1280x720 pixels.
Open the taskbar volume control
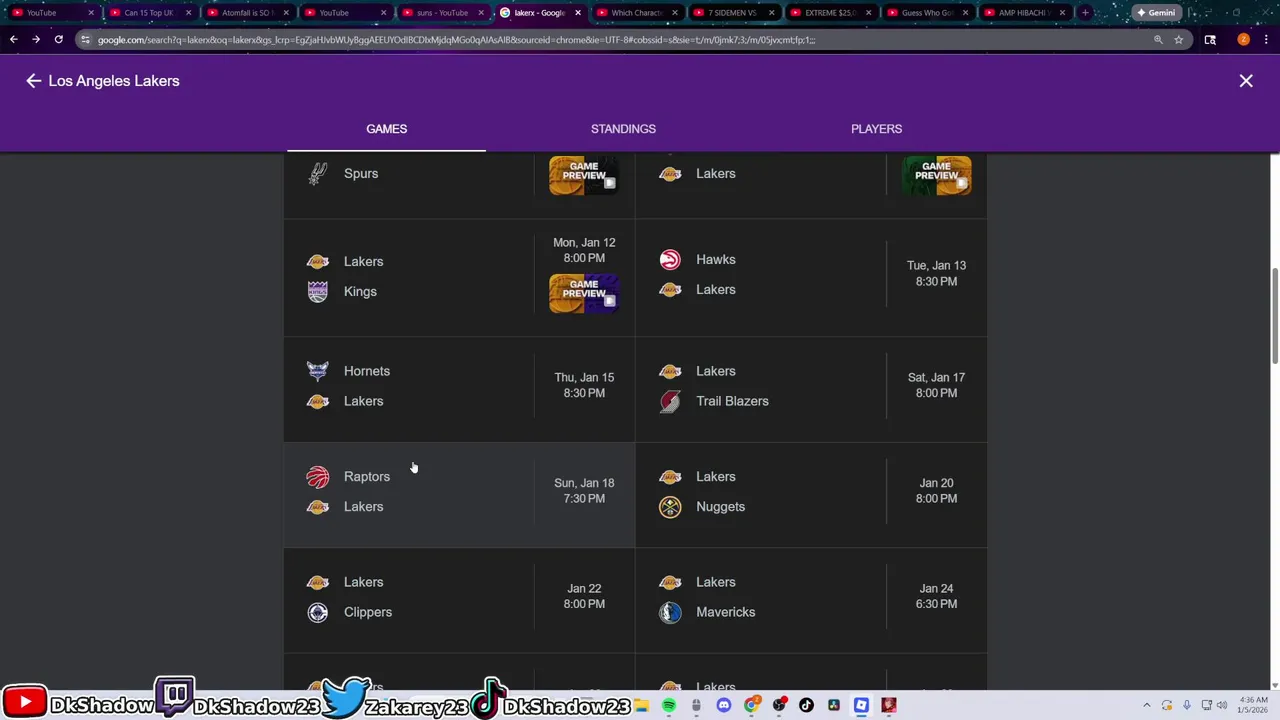[1222, 706]
